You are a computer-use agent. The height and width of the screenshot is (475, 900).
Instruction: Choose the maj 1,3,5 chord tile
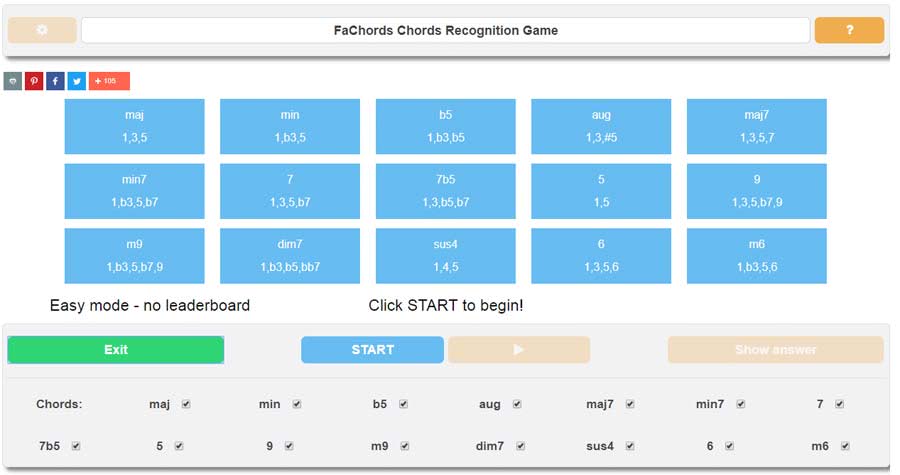(x=134, y=126)
